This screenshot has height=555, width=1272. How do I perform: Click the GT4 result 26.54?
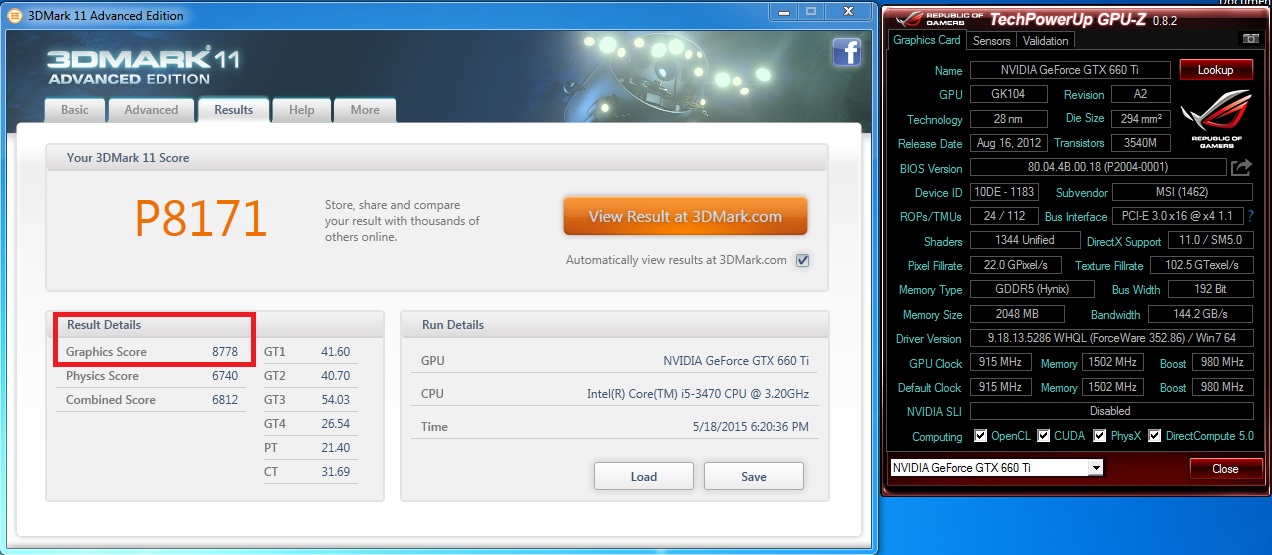(335, 424)
